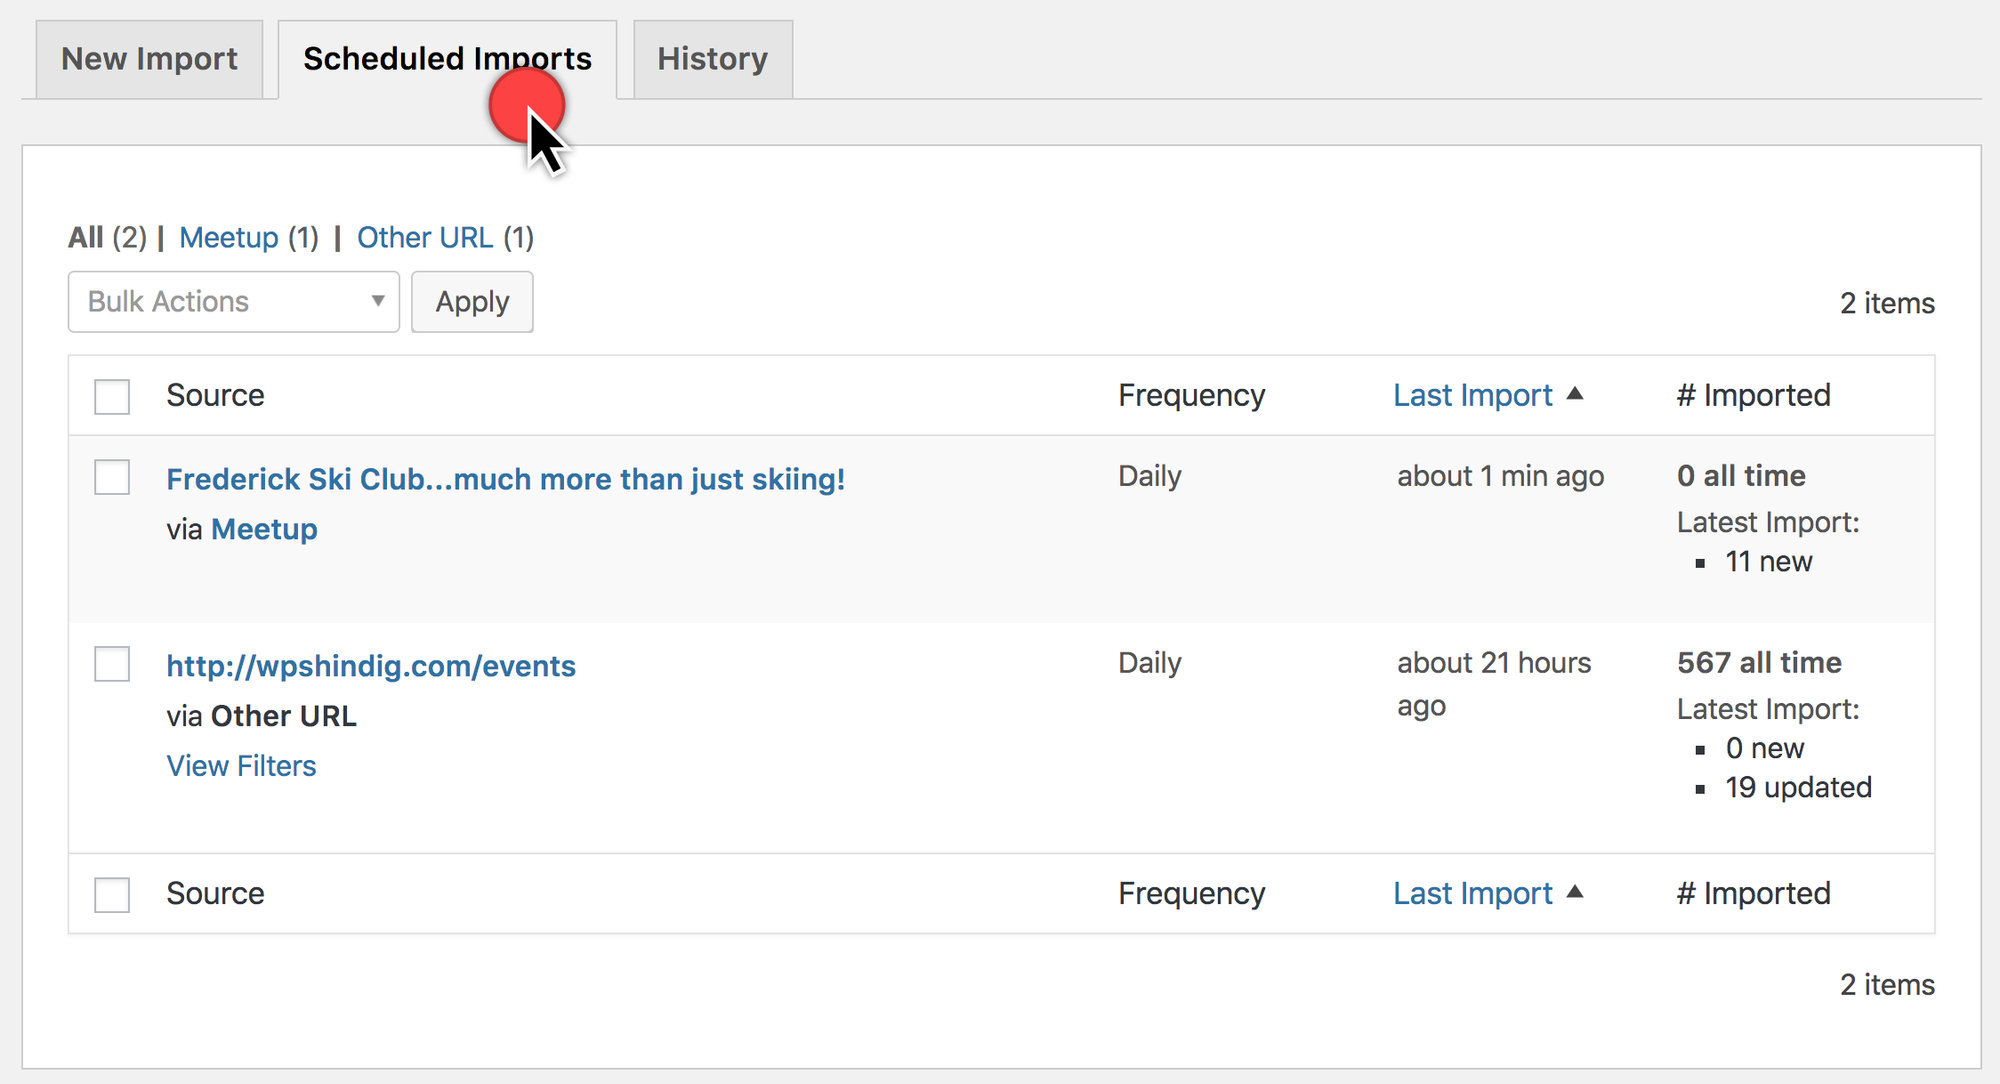The width and height of the screenshot is (2000, 1084).
Task: Show All scheduled imports
Action: (85, 237)
